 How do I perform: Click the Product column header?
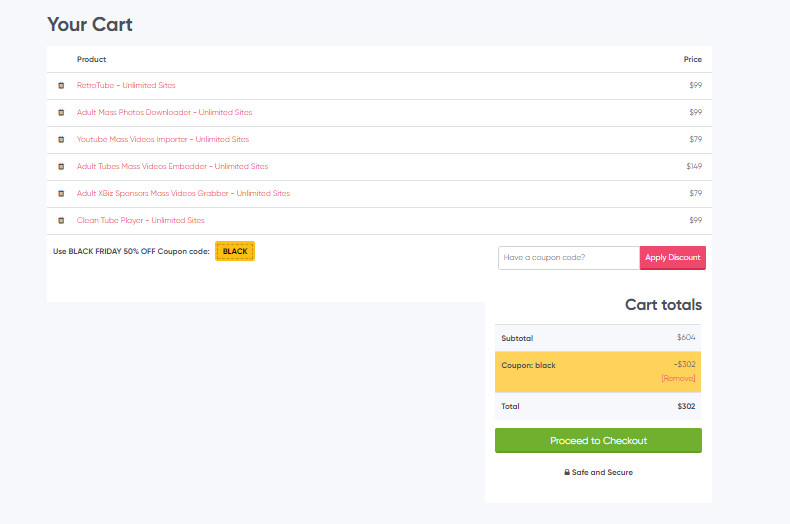91,59
